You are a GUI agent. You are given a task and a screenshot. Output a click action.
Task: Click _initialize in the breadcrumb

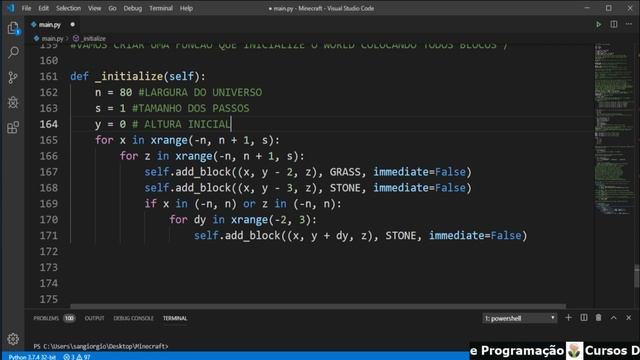93,38
